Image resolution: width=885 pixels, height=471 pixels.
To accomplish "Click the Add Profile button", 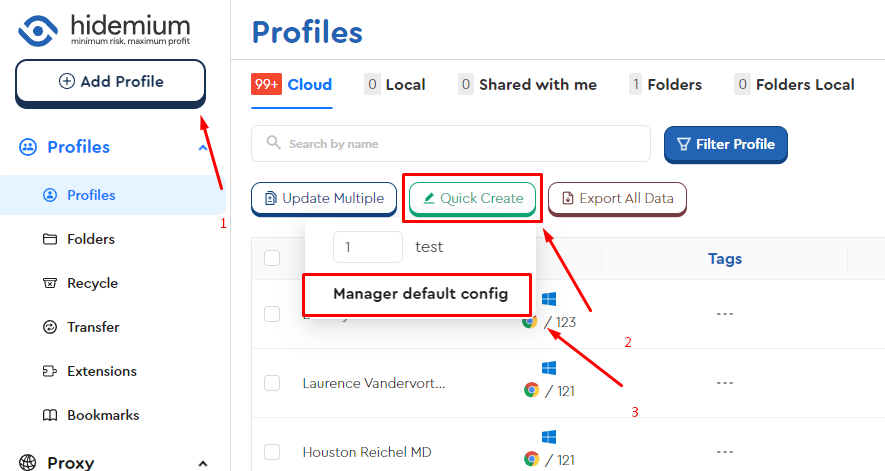I will point(111,84).
